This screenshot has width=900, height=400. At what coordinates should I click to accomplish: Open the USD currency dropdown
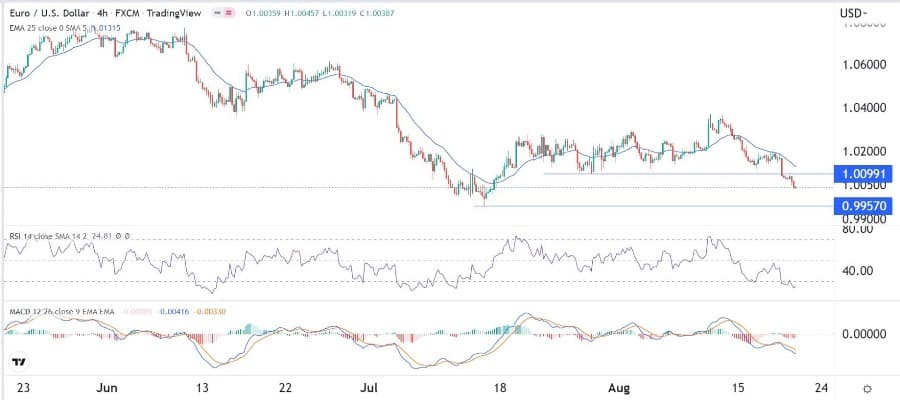[x=853, y=12]
